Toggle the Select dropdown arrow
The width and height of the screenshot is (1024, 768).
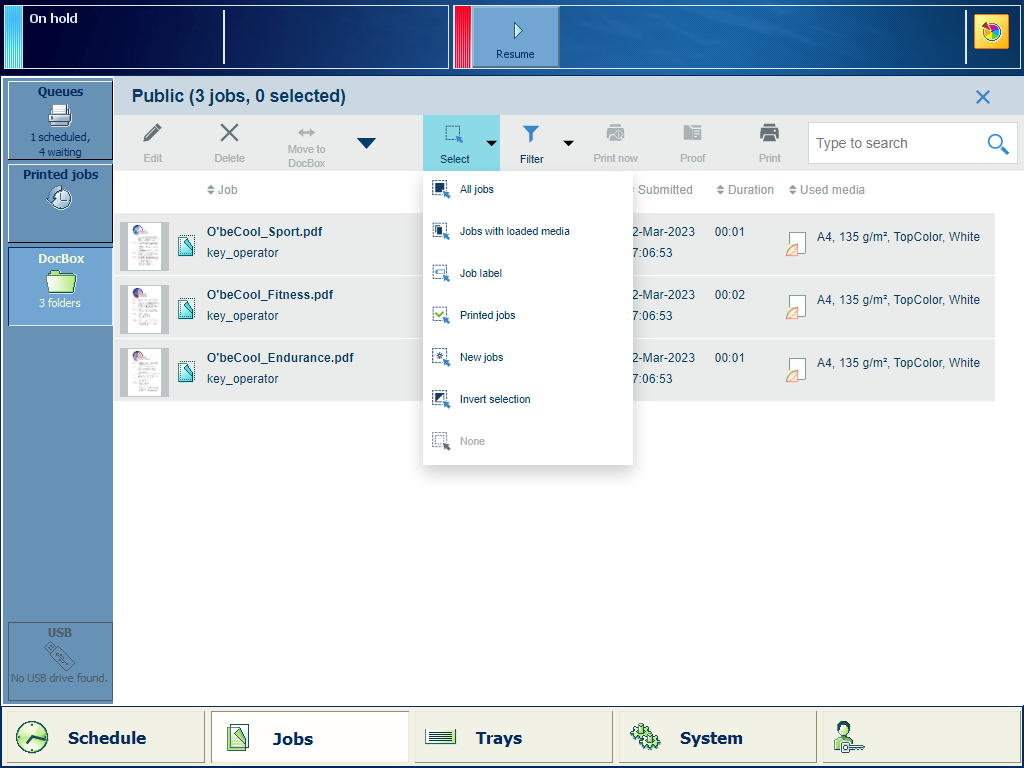tap(491, 143)
